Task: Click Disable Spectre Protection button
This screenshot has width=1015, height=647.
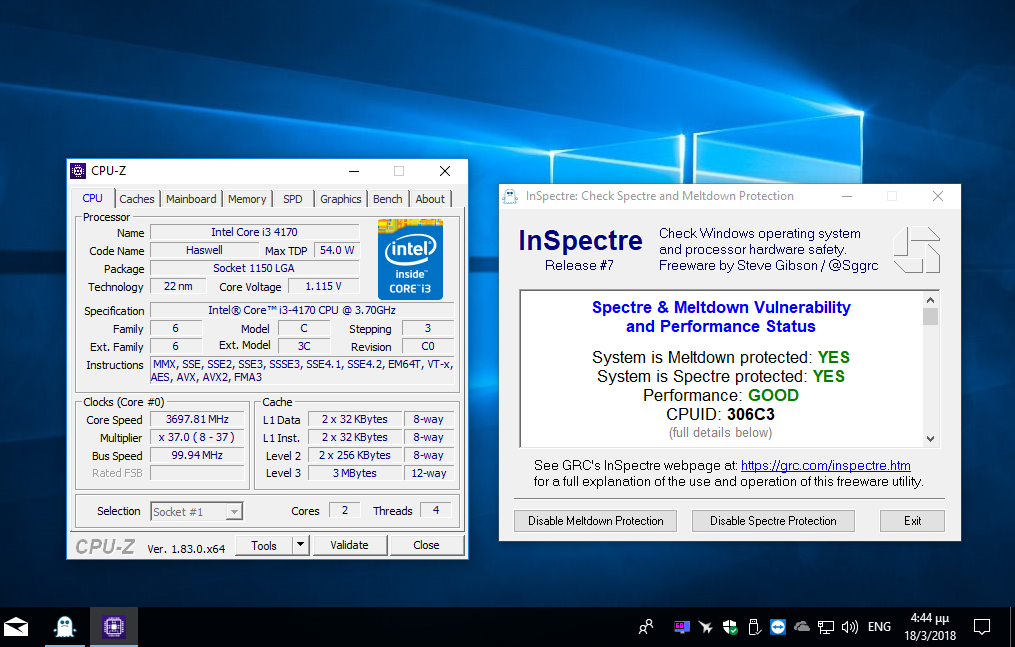Action: (773, 521)
